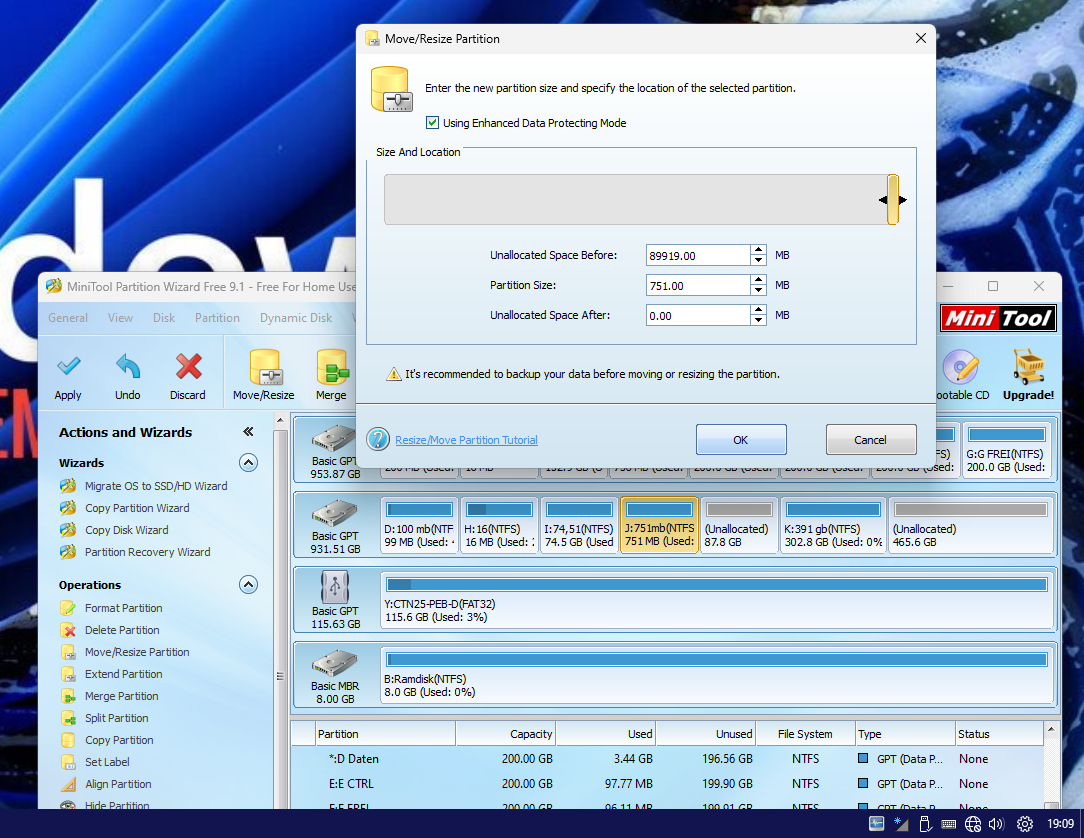Click the Bootable CD disc icon
The width and height of the screenshot is (1084, 838).
pos(961,366)
